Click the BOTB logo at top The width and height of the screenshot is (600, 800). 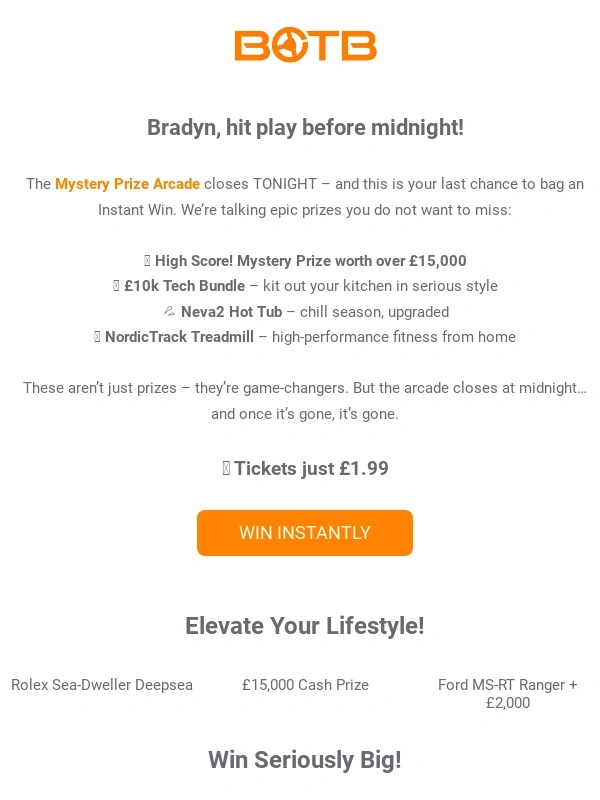(305, 45)
